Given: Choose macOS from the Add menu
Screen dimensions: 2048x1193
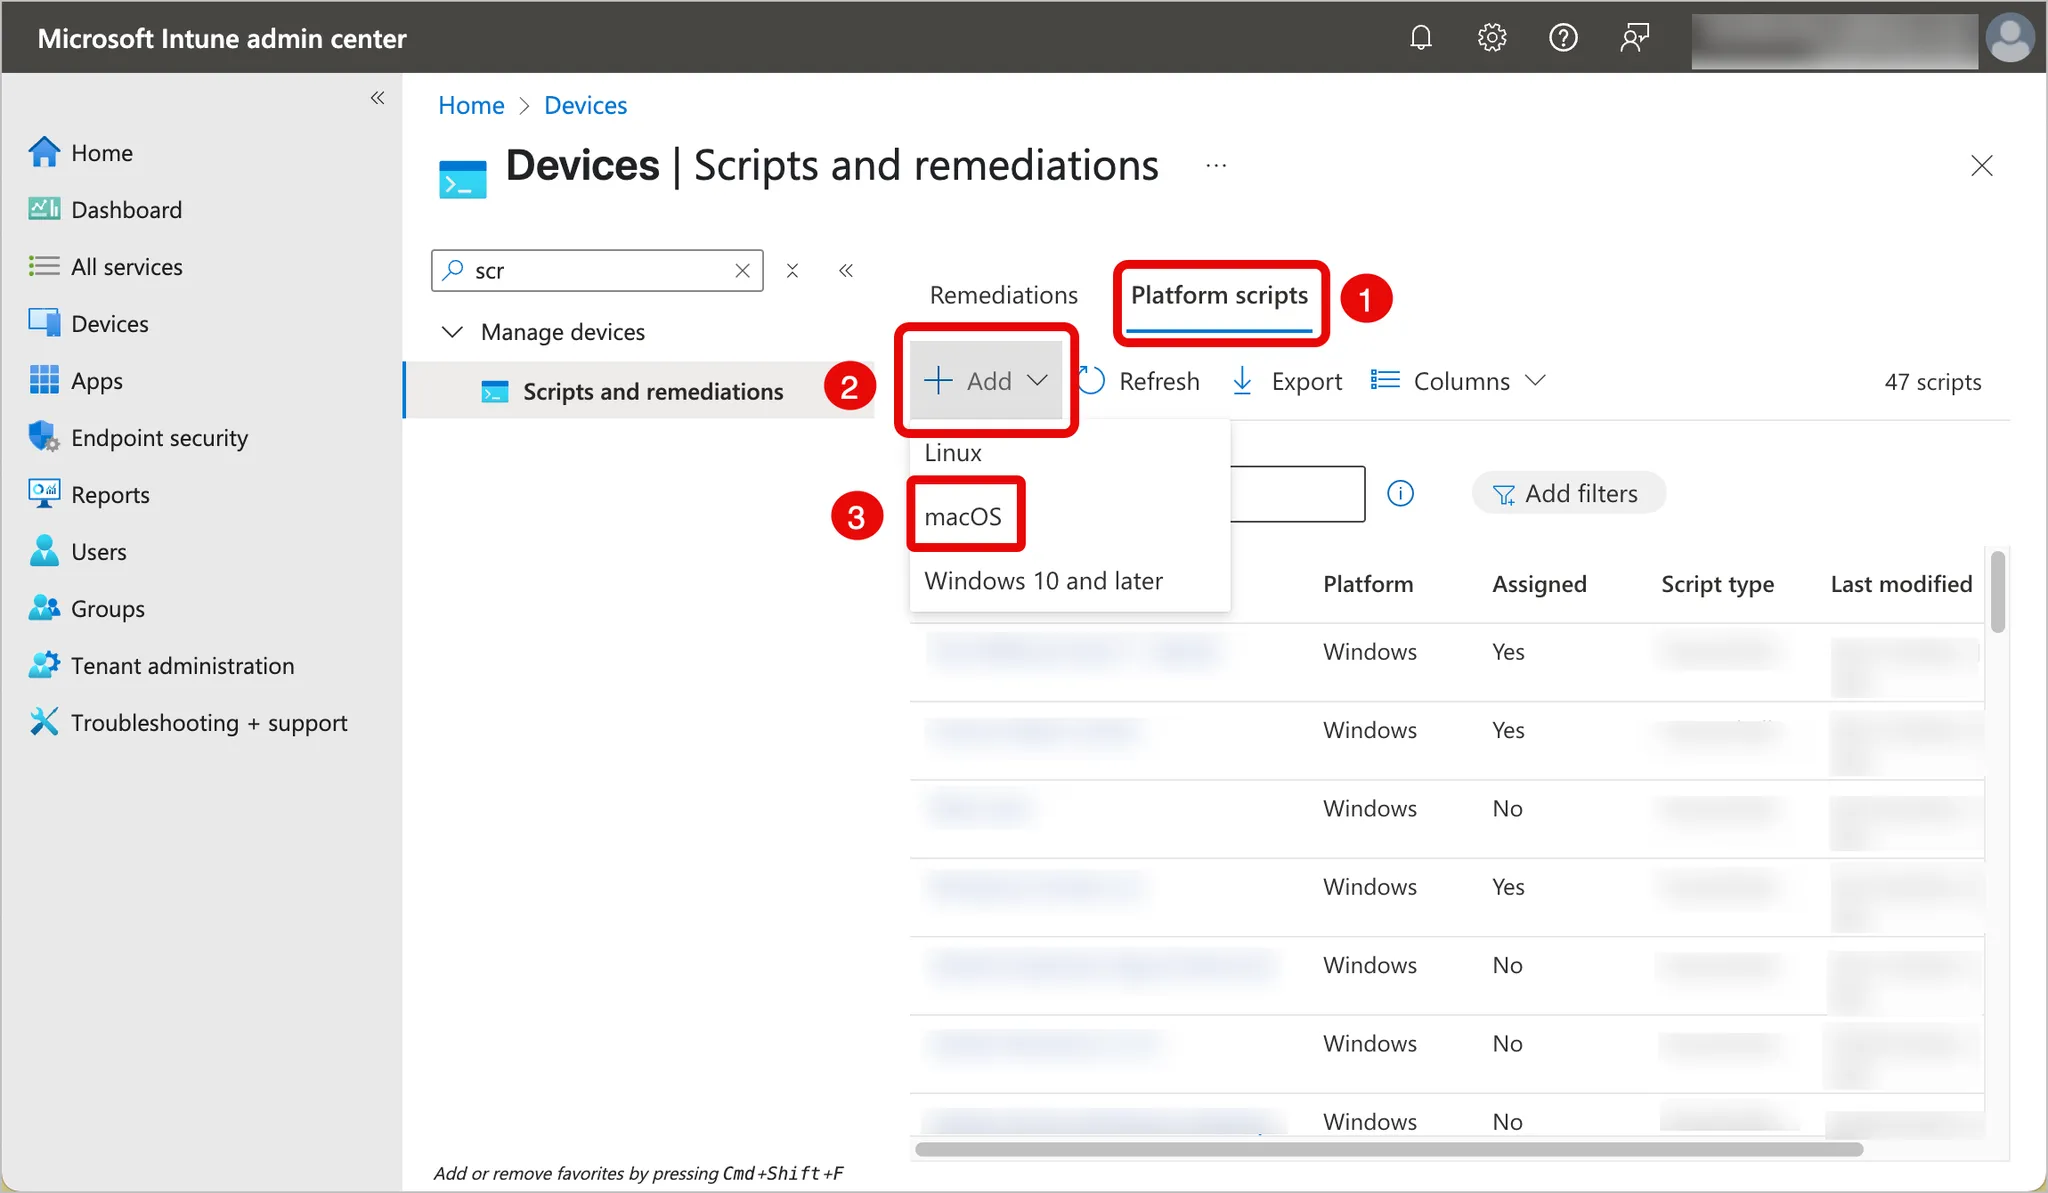Looking at the screenshot, I should click(963, 516).
